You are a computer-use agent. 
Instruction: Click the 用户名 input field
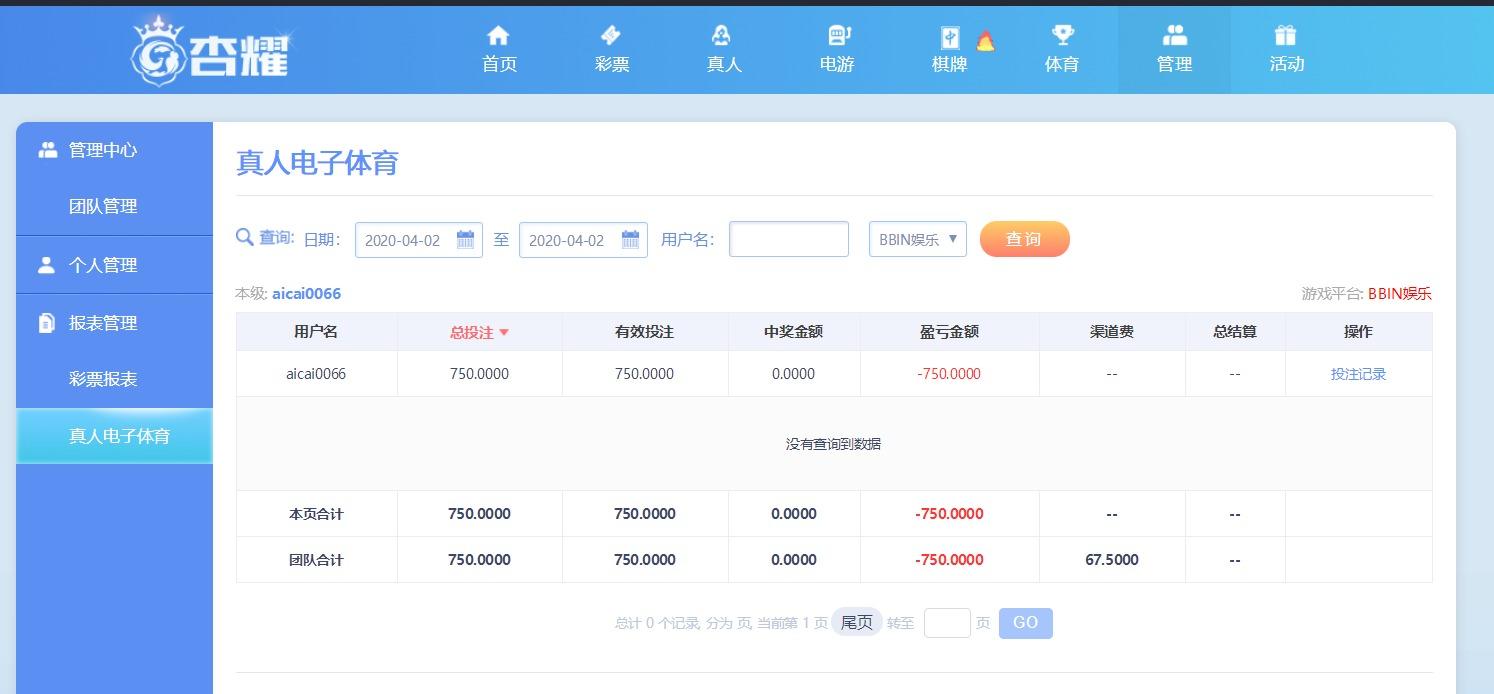[x=789, y=239]
